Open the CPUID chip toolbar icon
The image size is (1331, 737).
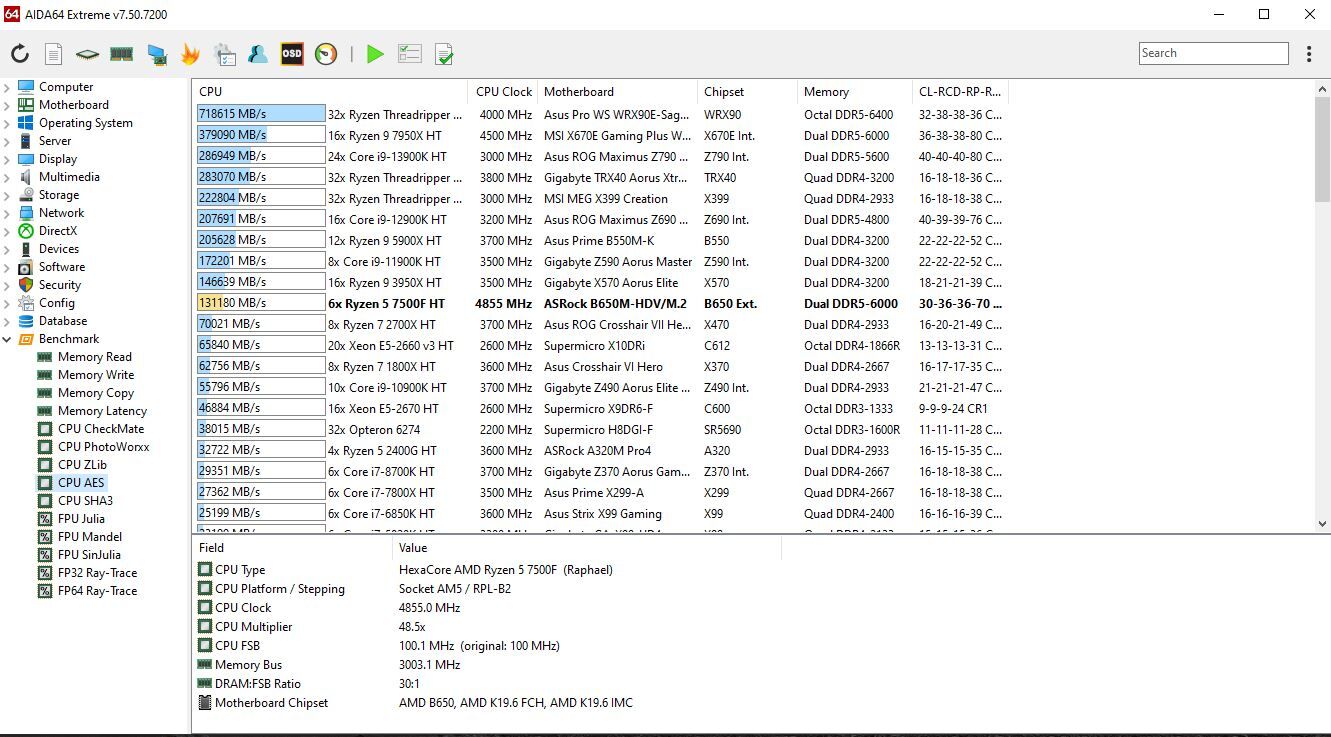coord(88,54)
